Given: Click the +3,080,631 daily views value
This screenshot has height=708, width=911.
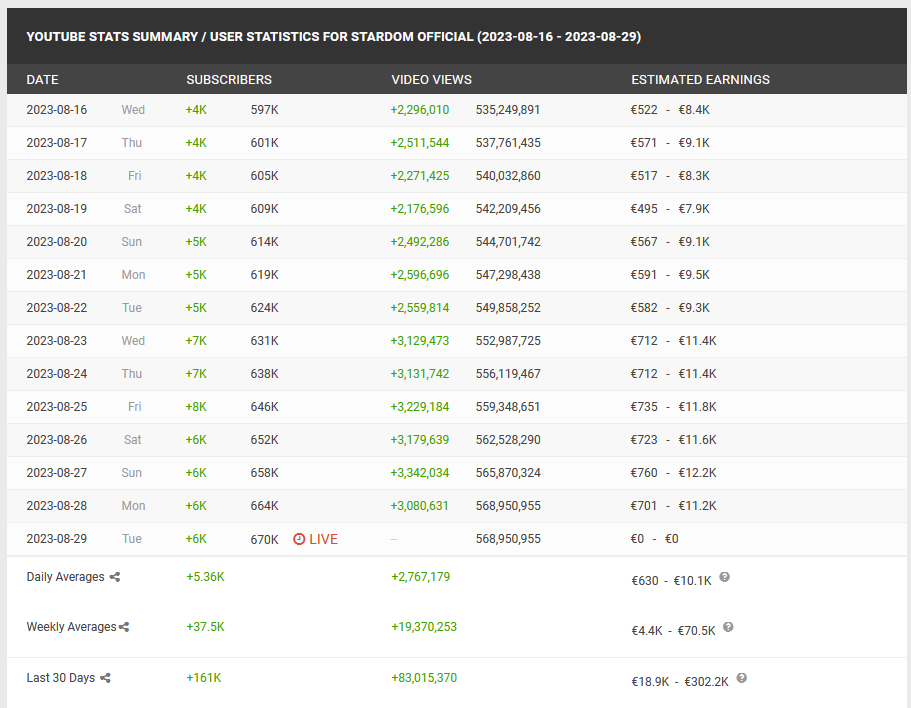Looking at the screenshot, I should [x=419, y=506].
